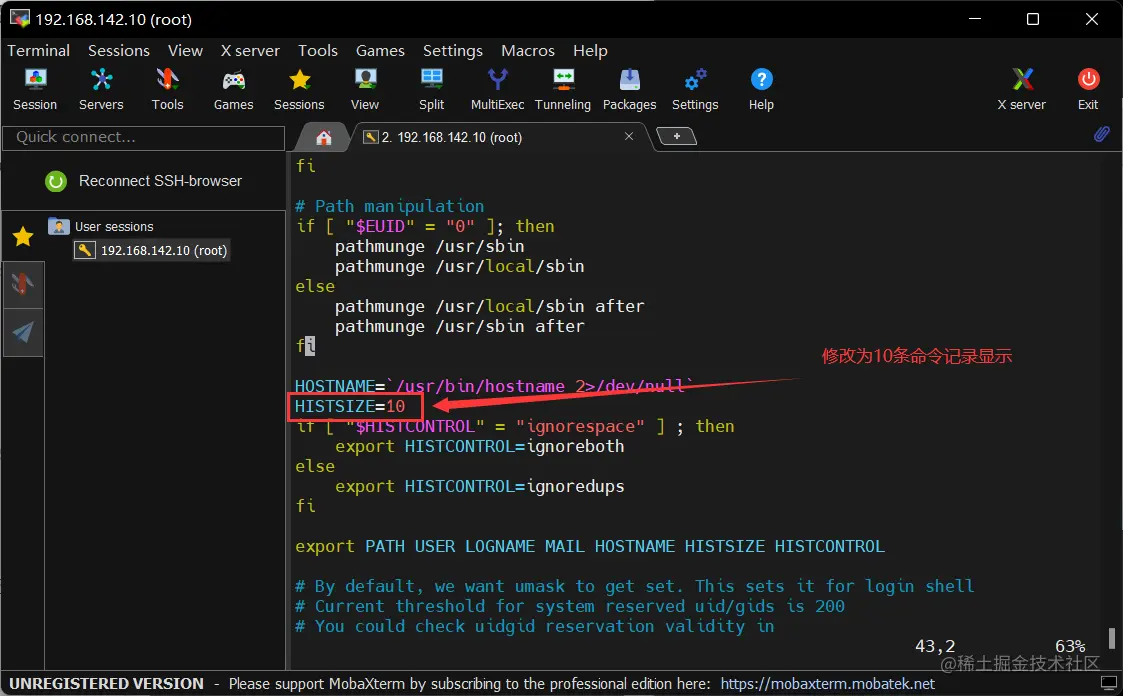Open the Help question mark icon
The width and height of the screenshot is (1123, 696).
(761, 90)
